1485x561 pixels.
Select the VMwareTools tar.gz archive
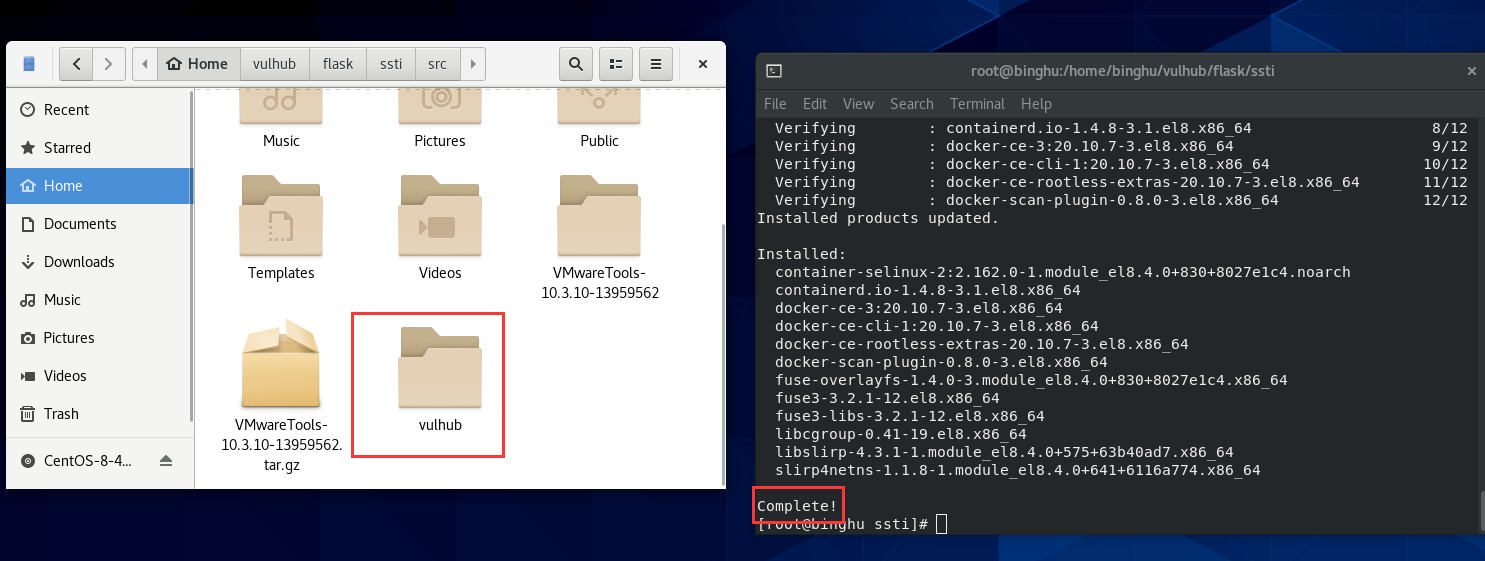(281, 365)
